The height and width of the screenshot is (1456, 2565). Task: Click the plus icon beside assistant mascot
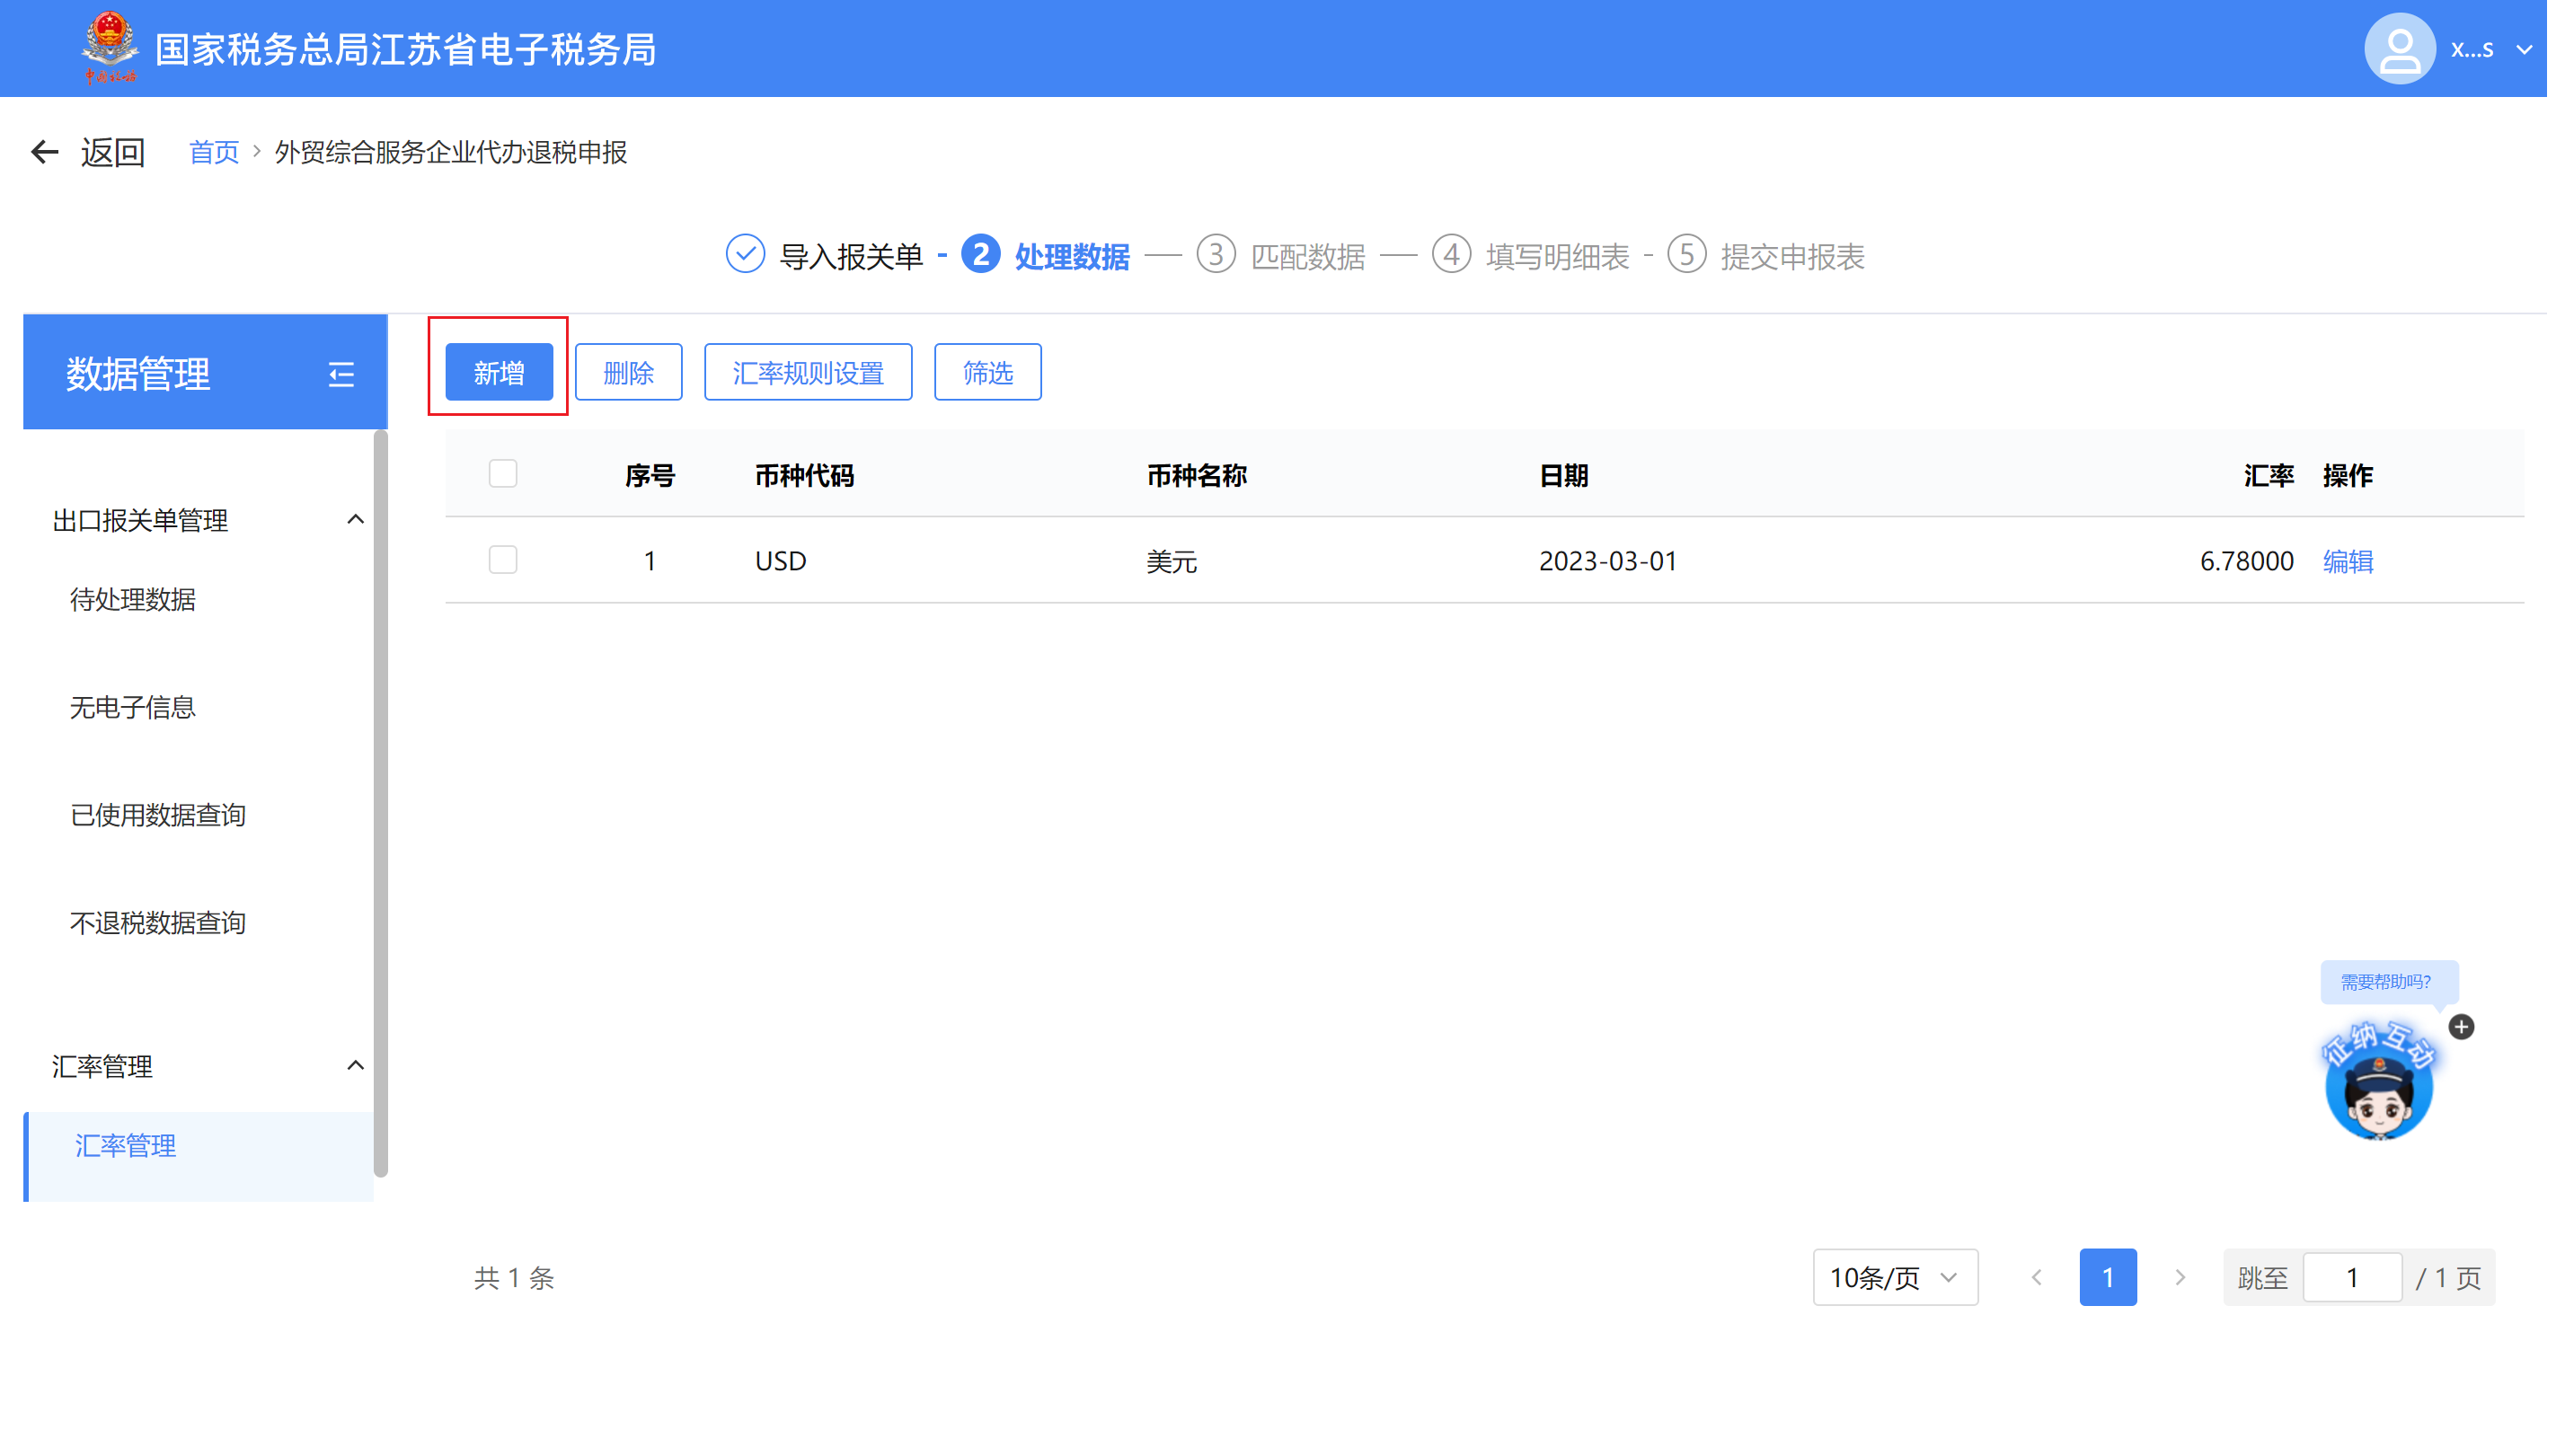[2461, 1027]
